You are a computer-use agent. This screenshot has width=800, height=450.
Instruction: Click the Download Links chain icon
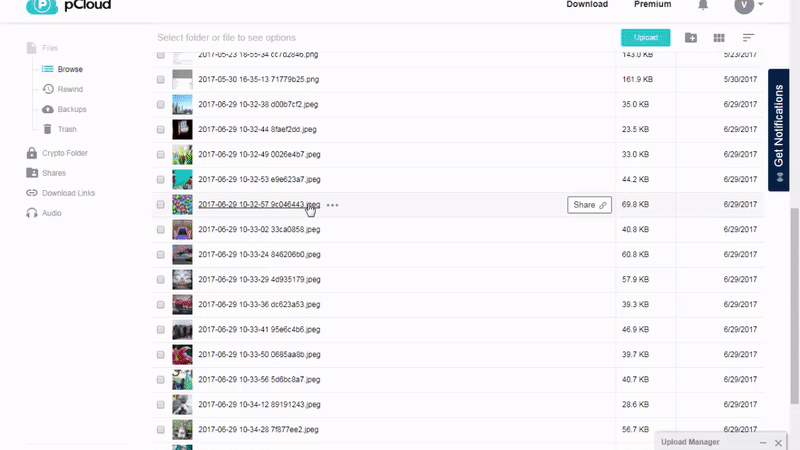pyautogui.click(x=32, y=193)
